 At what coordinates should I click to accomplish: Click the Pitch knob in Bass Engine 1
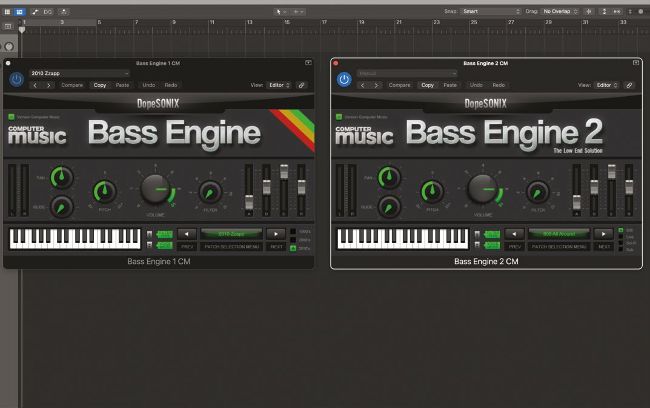[x=104, y=192]
